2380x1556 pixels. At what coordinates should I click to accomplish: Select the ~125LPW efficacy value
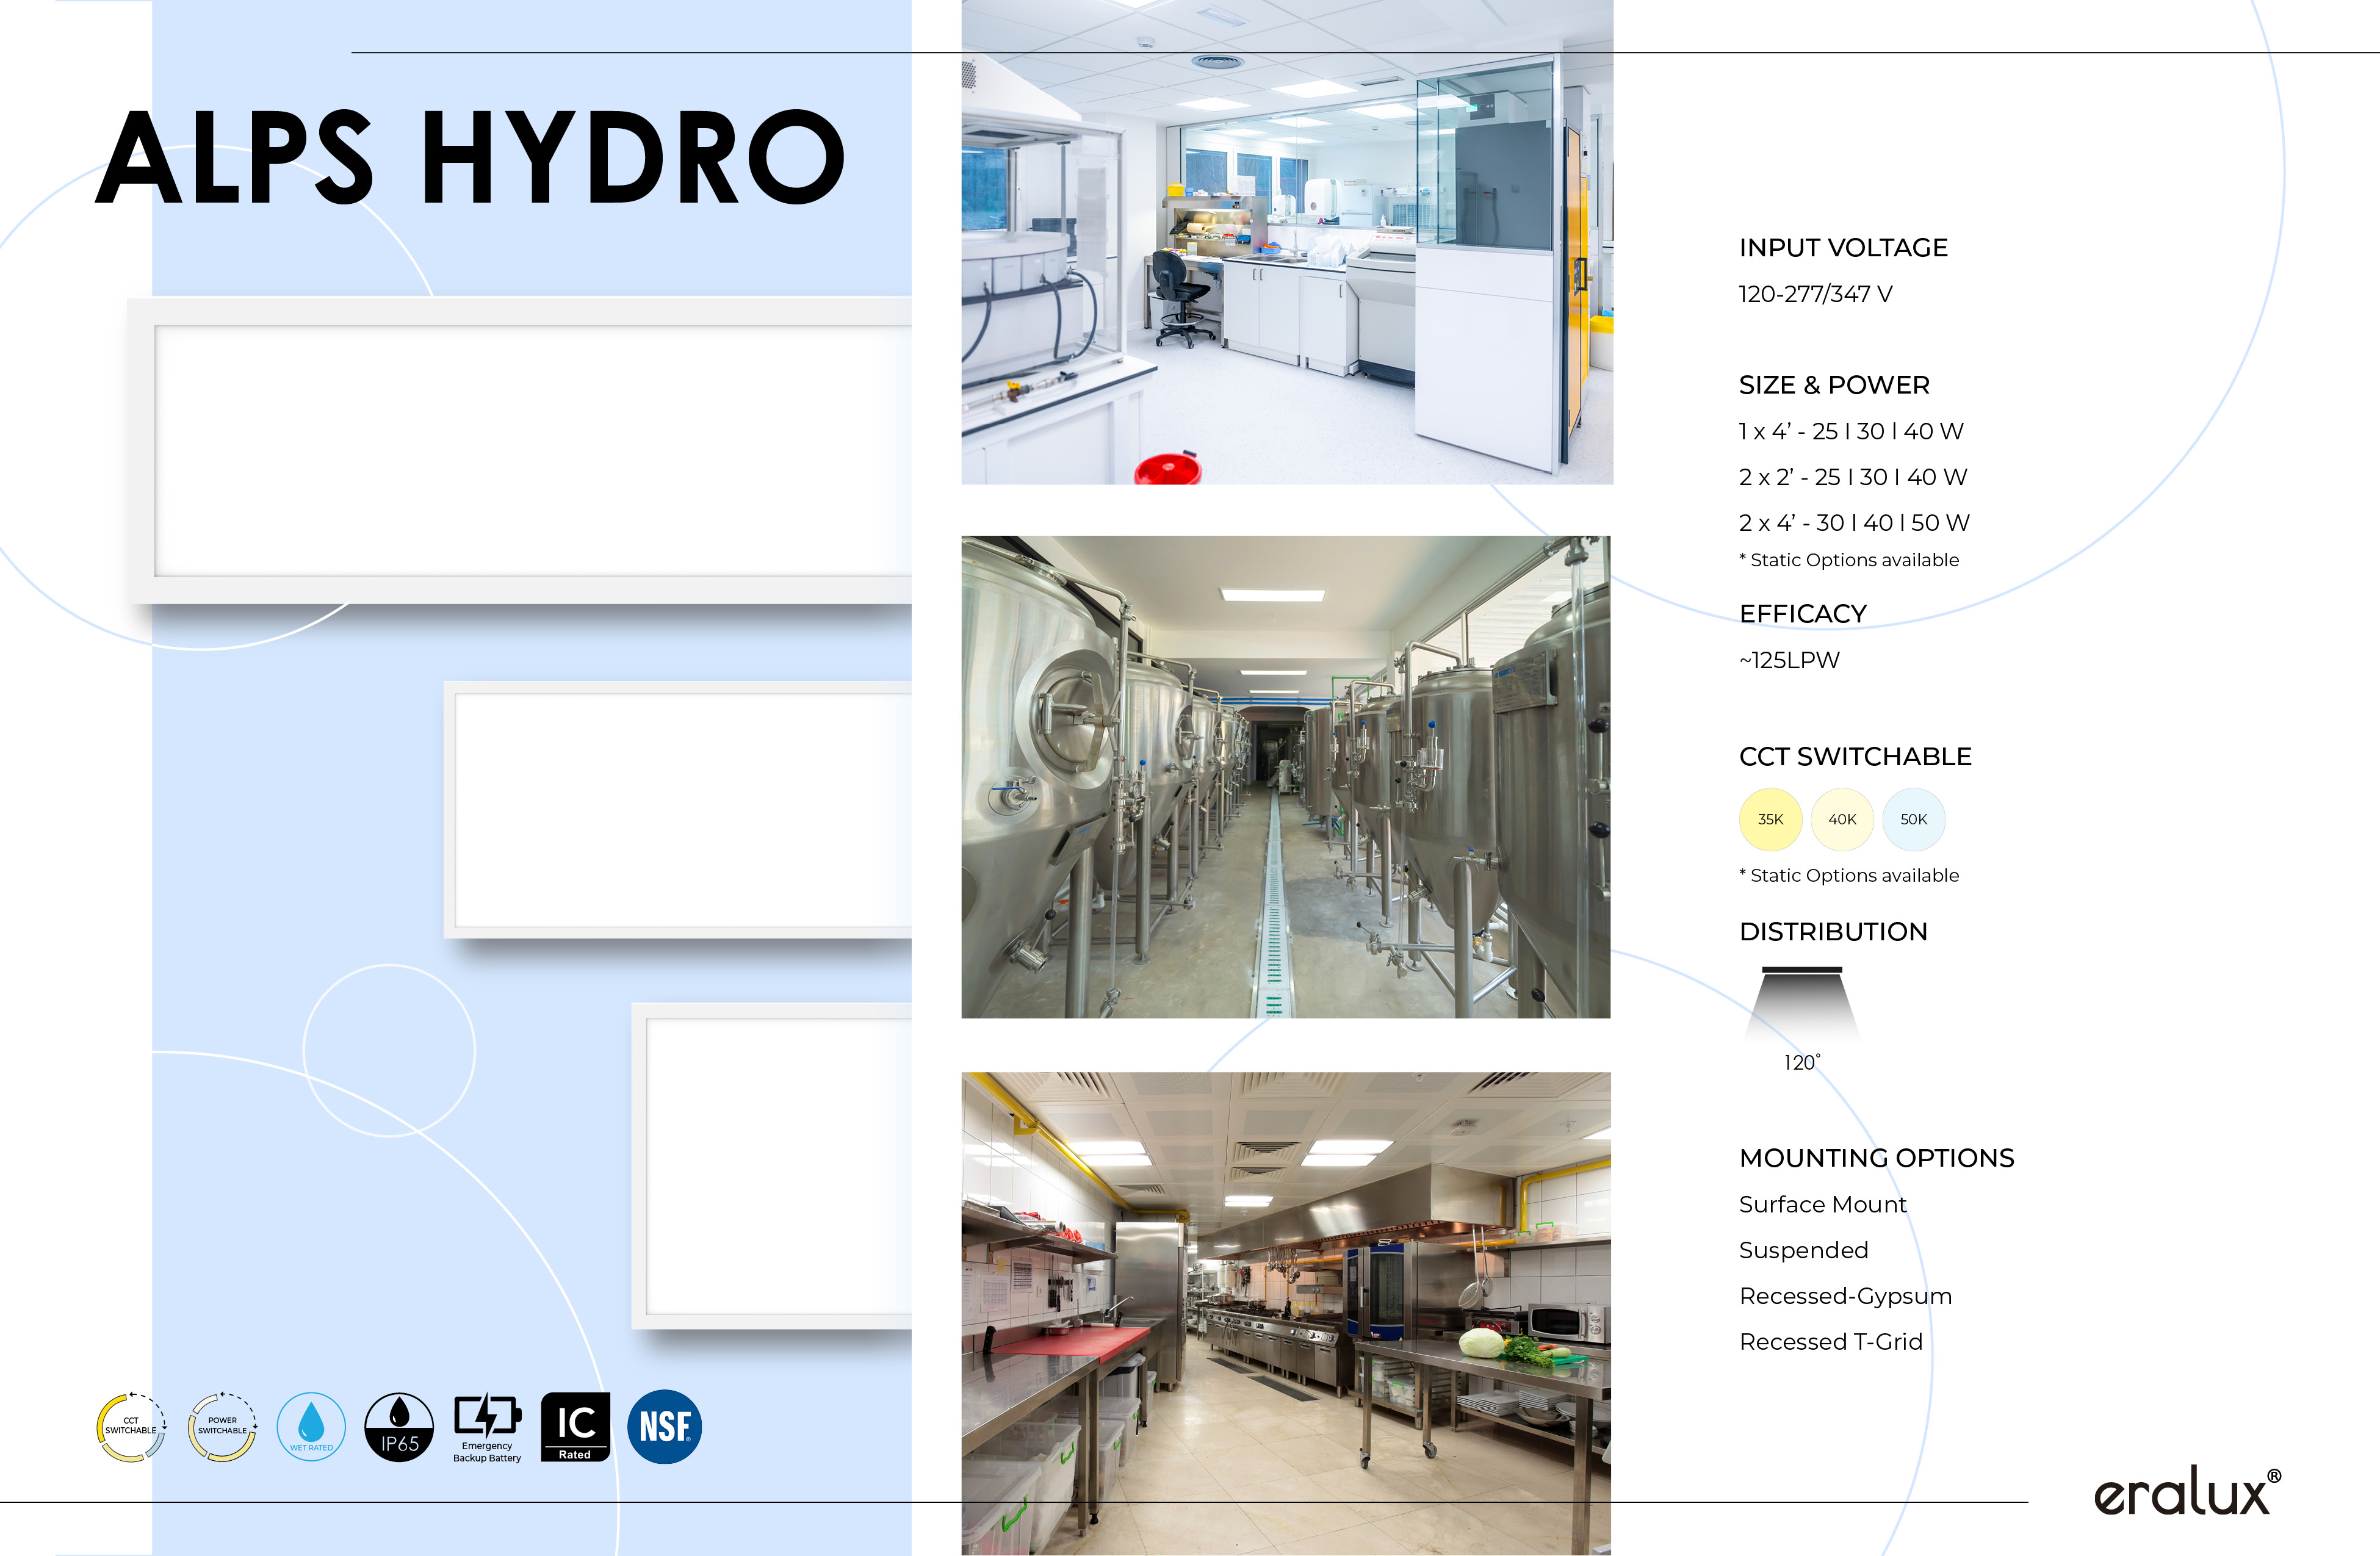click(x=1789, y=660)
